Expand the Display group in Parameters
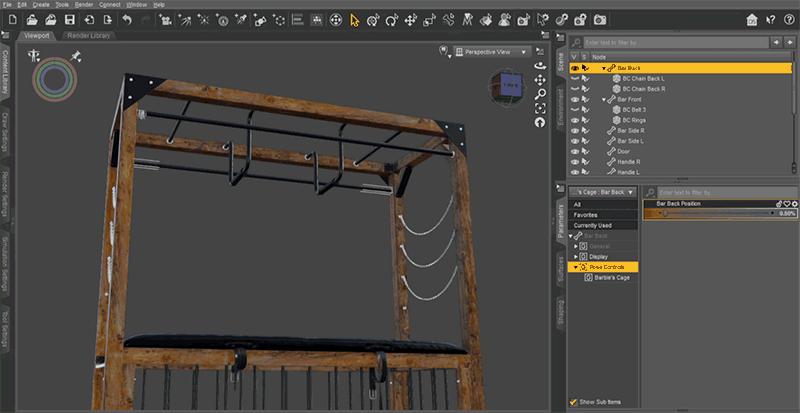The width and height of the screenshot is (800, 413). tap(577, 256)
